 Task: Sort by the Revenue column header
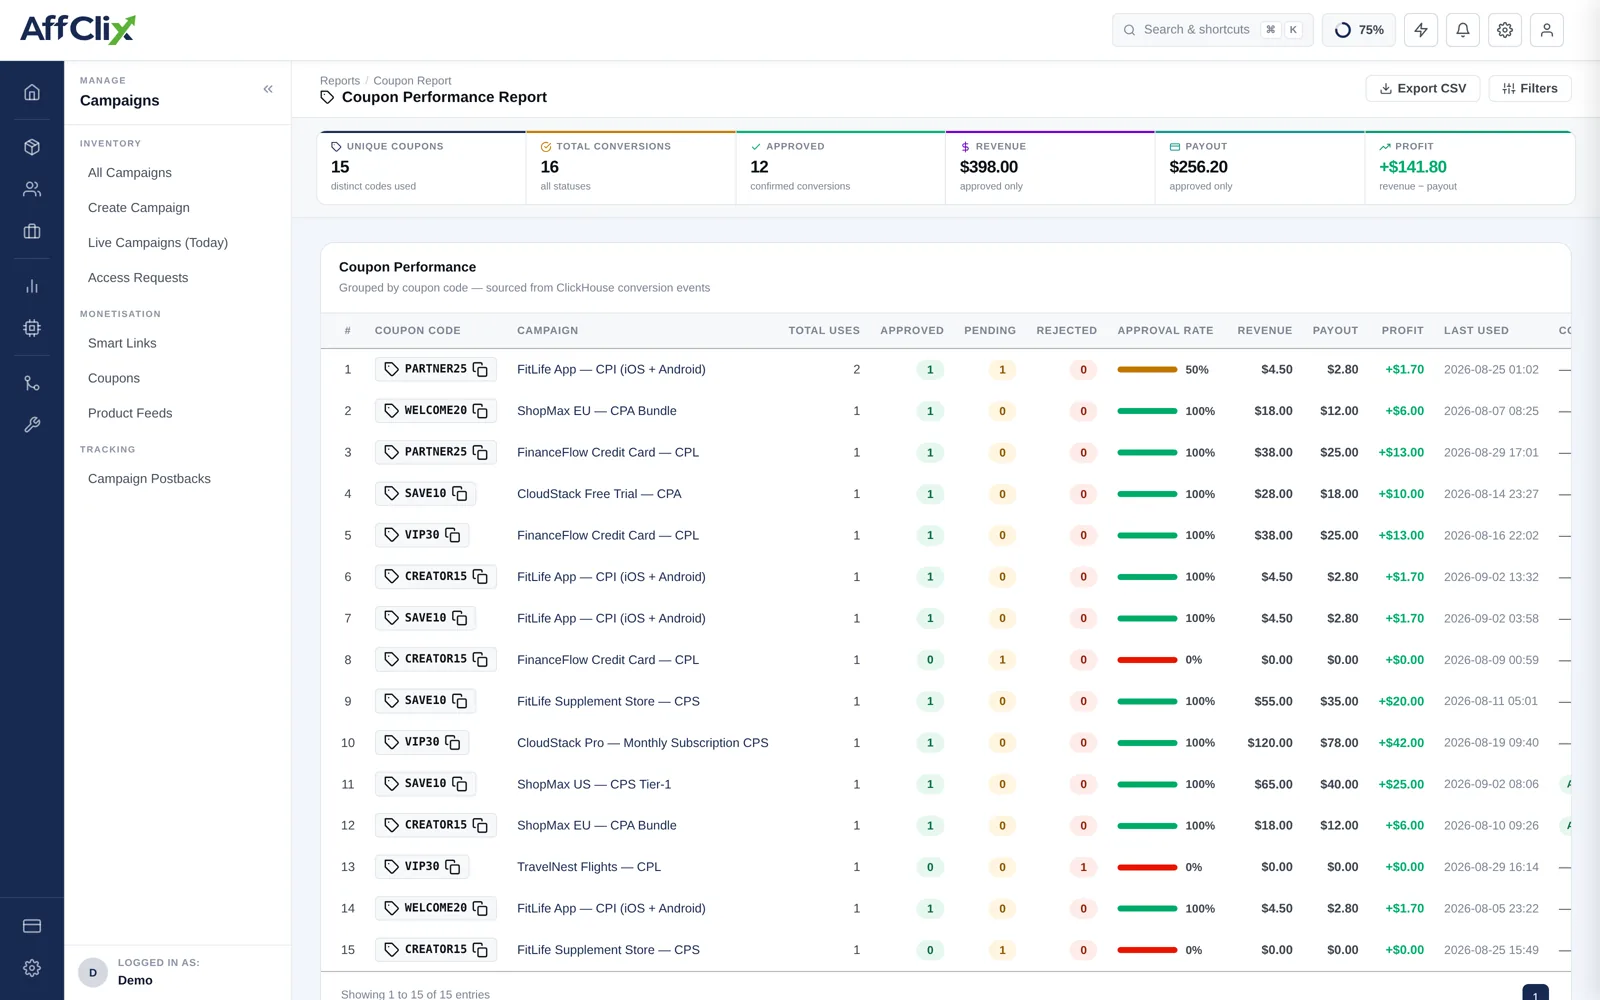coord(1265,331)
